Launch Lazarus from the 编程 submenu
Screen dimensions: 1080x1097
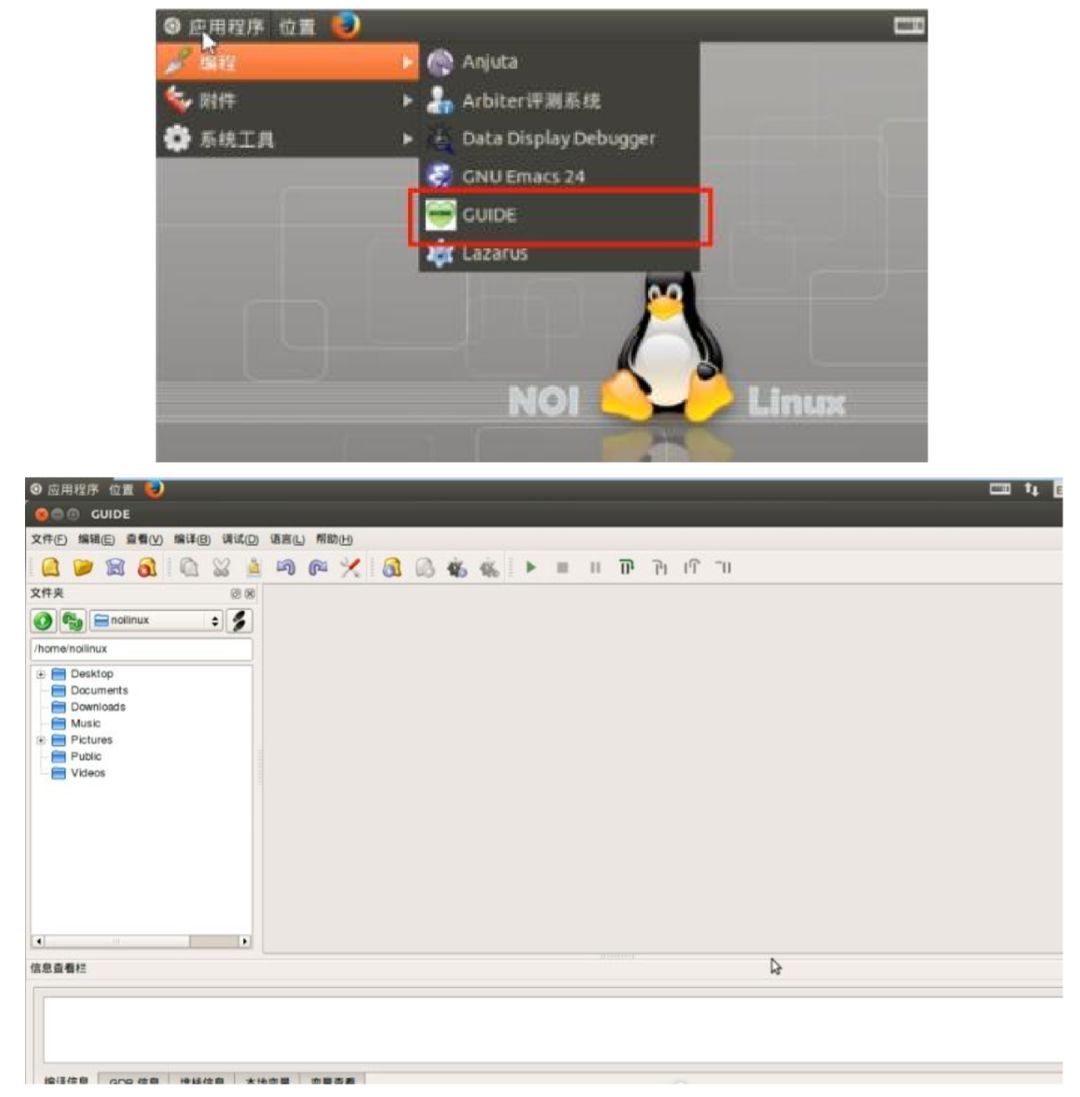560,253
